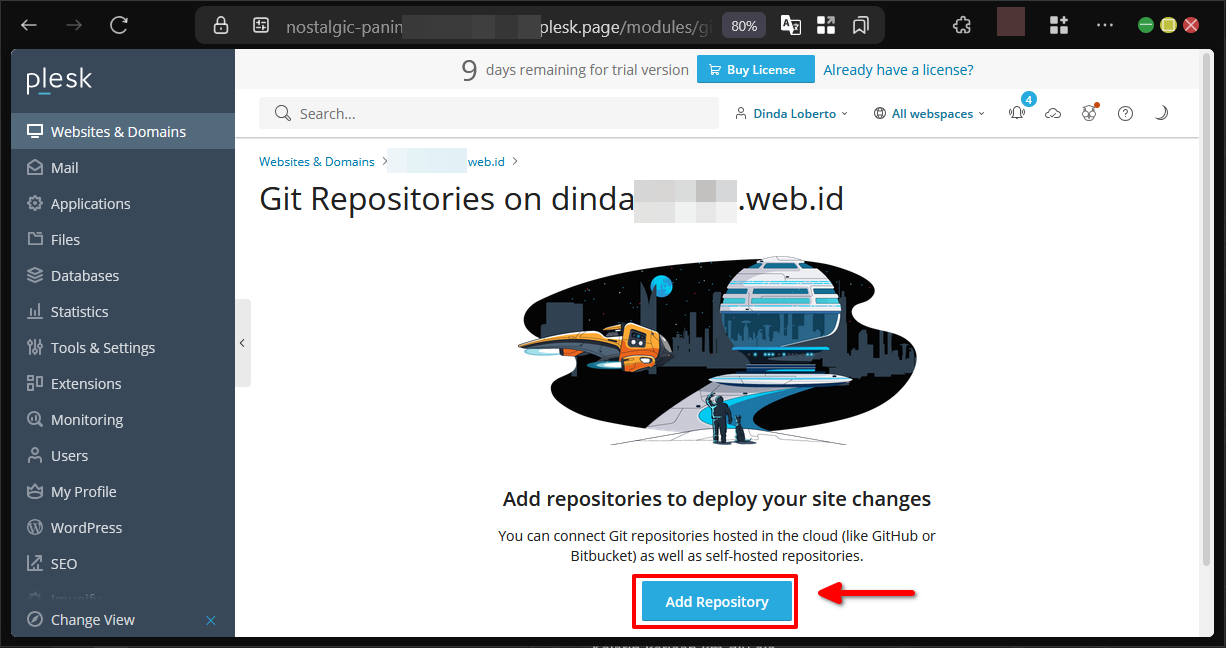Image resolution: width=1226 pixels, height=648 pixels.
Task: Dismiss Change View with X icon
Action: point(211,620)
